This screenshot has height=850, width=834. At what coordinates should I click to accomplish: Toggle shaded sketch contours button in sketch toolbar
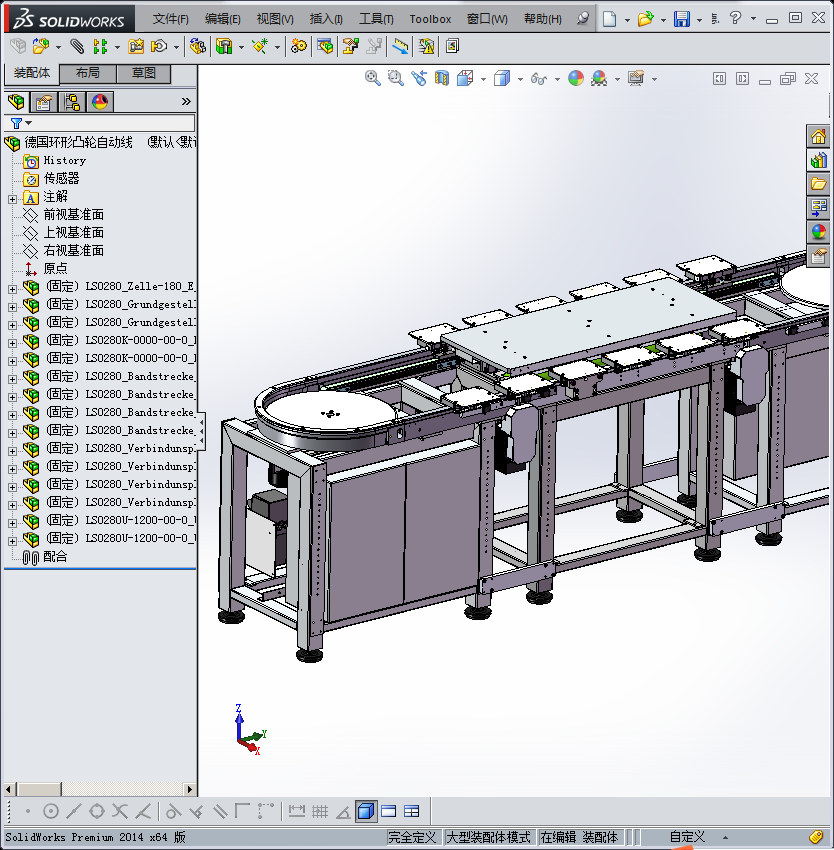click(366, 811)
